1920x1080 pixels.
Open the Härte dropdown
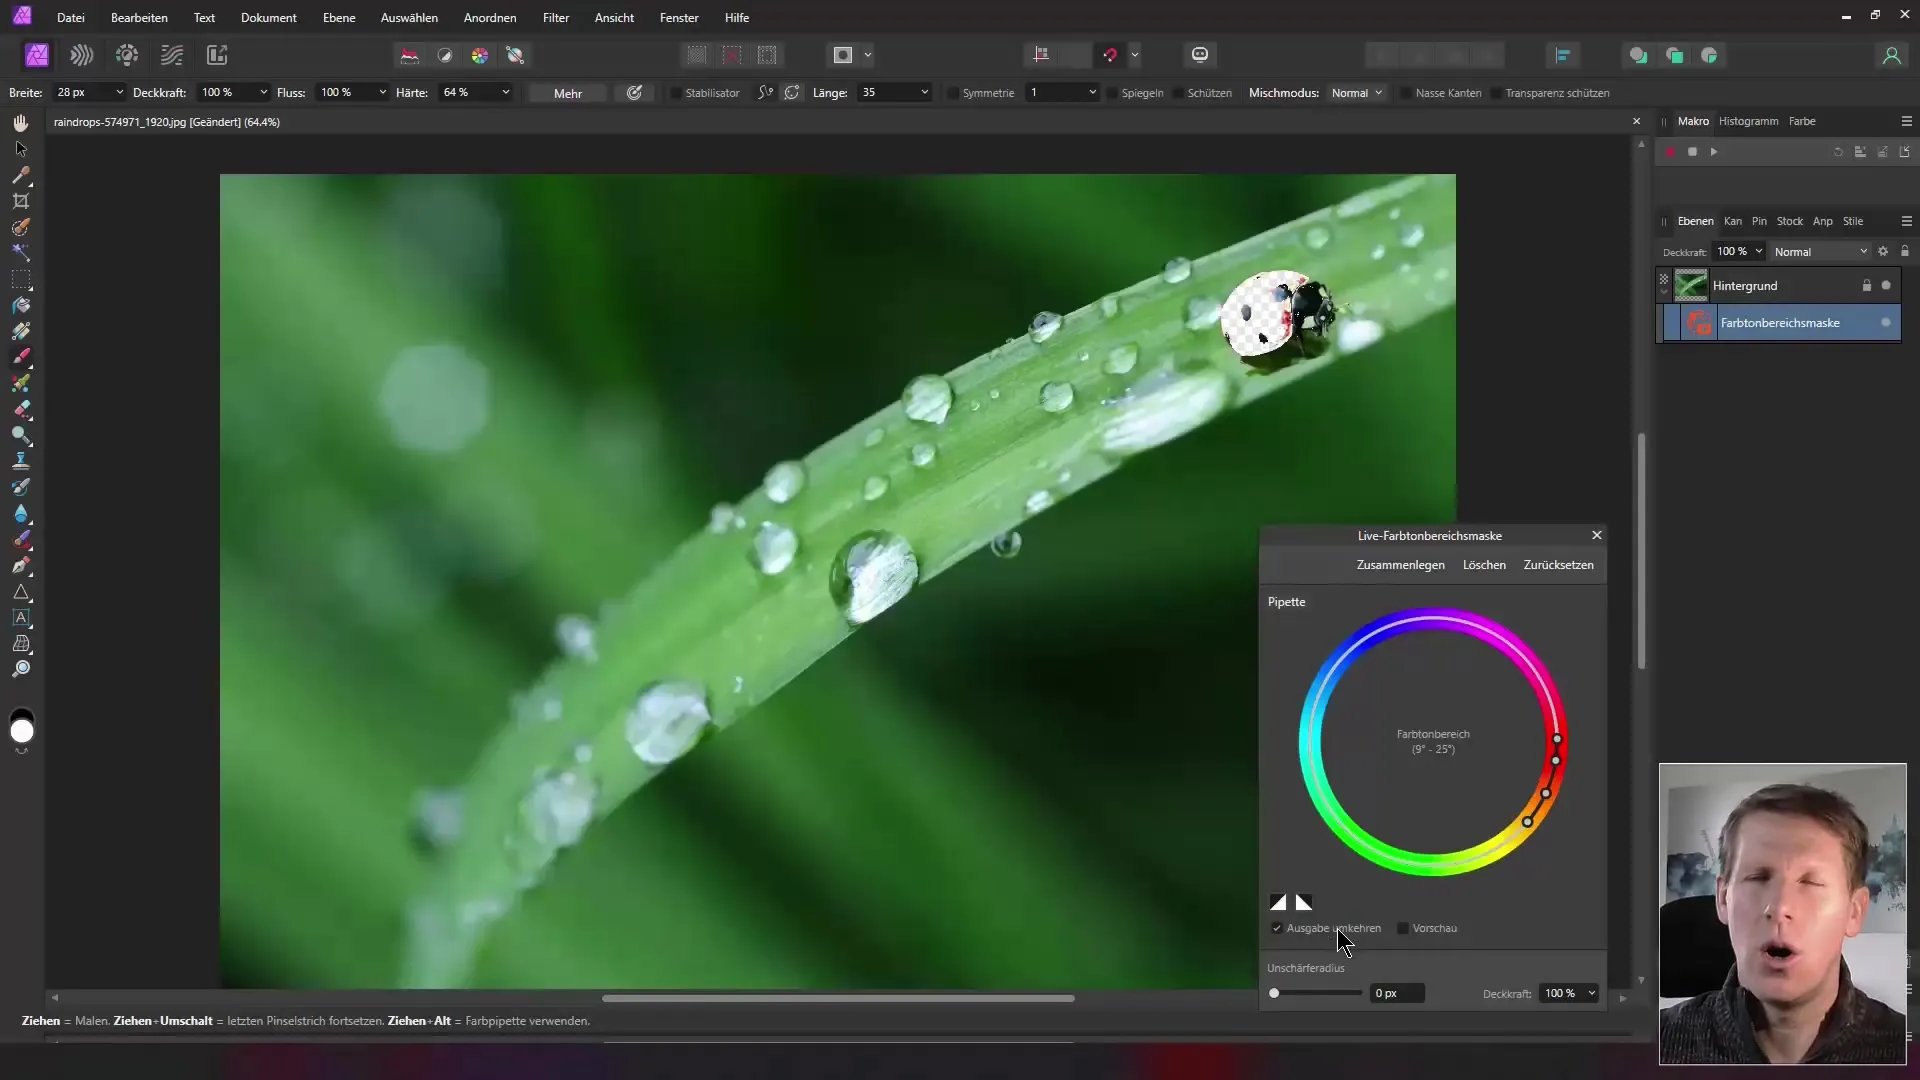[x=506, y=92]
